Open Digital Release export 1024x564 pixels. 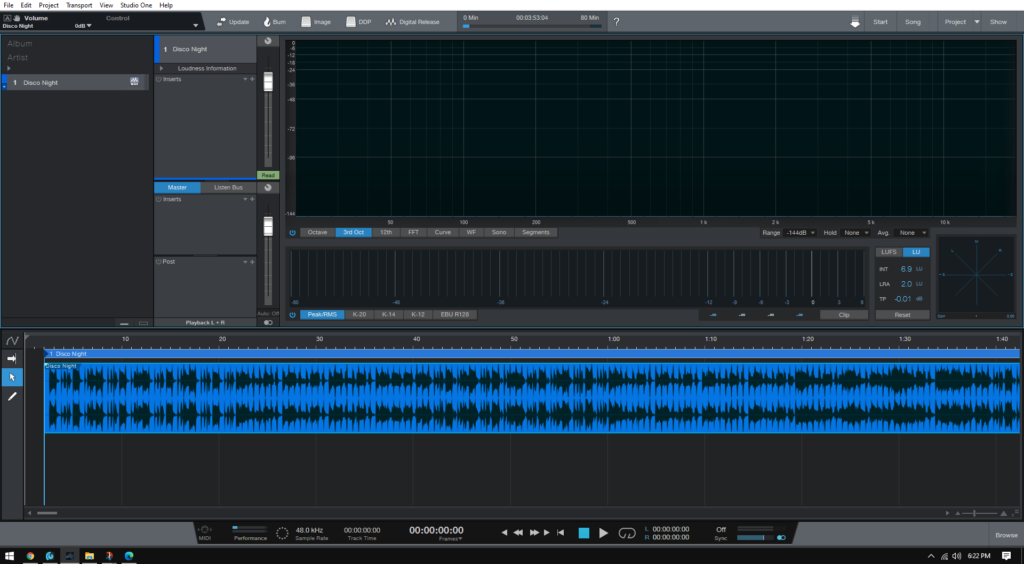[x=412, y=22]
